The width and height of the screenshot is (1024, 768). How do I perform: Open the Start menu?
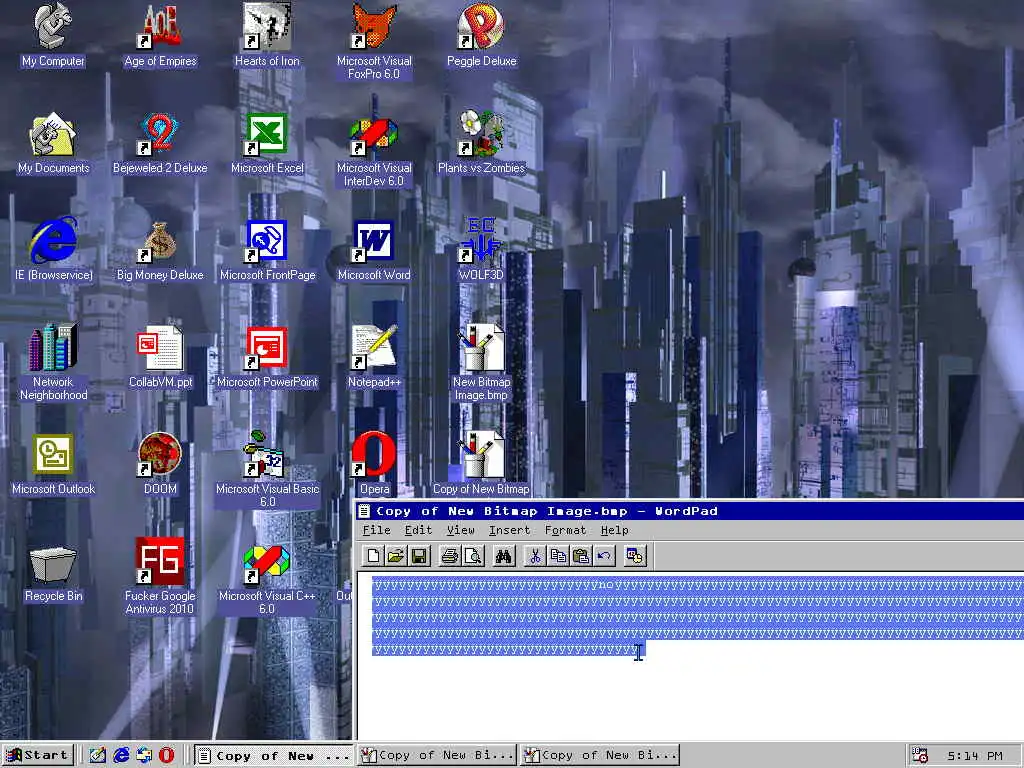(37, 756)
